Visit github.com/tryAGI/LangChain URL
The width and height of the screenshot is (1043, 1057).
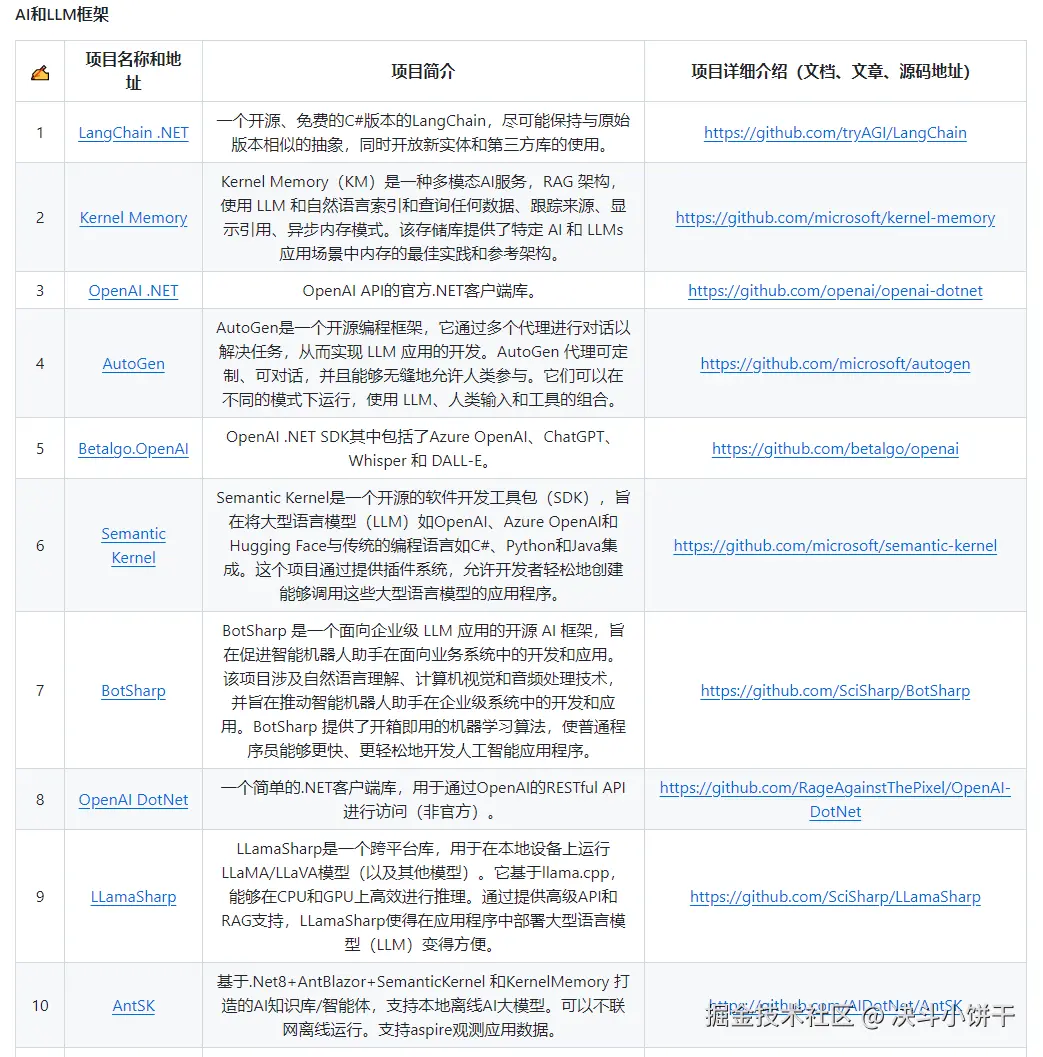835,133
